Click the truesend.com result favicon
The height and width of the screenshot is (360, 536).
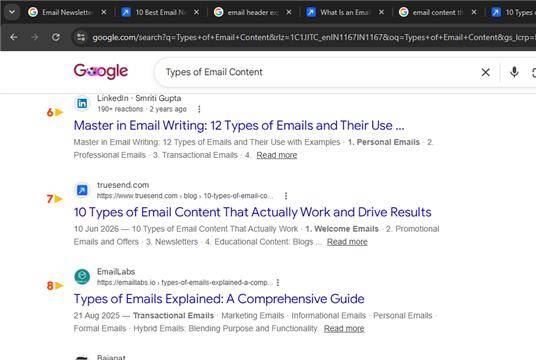82,190
